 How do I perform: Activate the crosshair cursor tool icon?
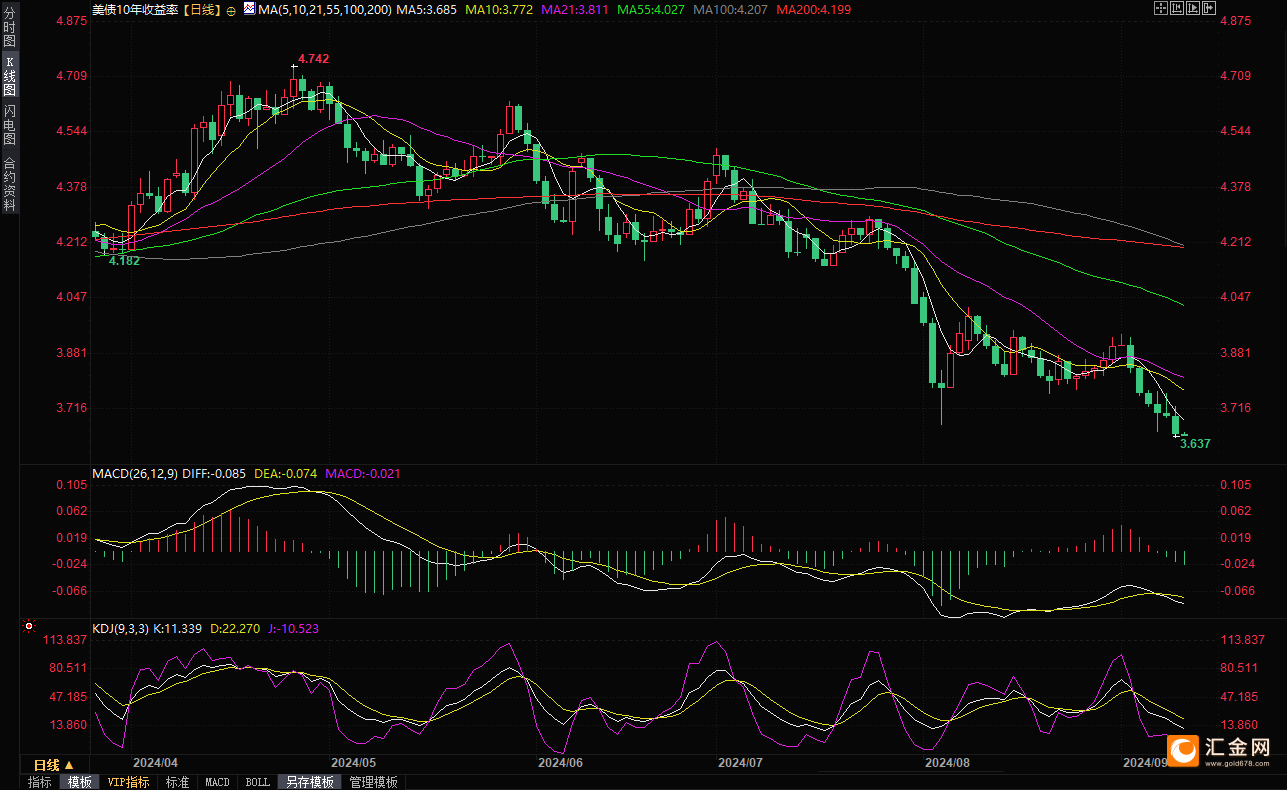[x=1161, y=8]
